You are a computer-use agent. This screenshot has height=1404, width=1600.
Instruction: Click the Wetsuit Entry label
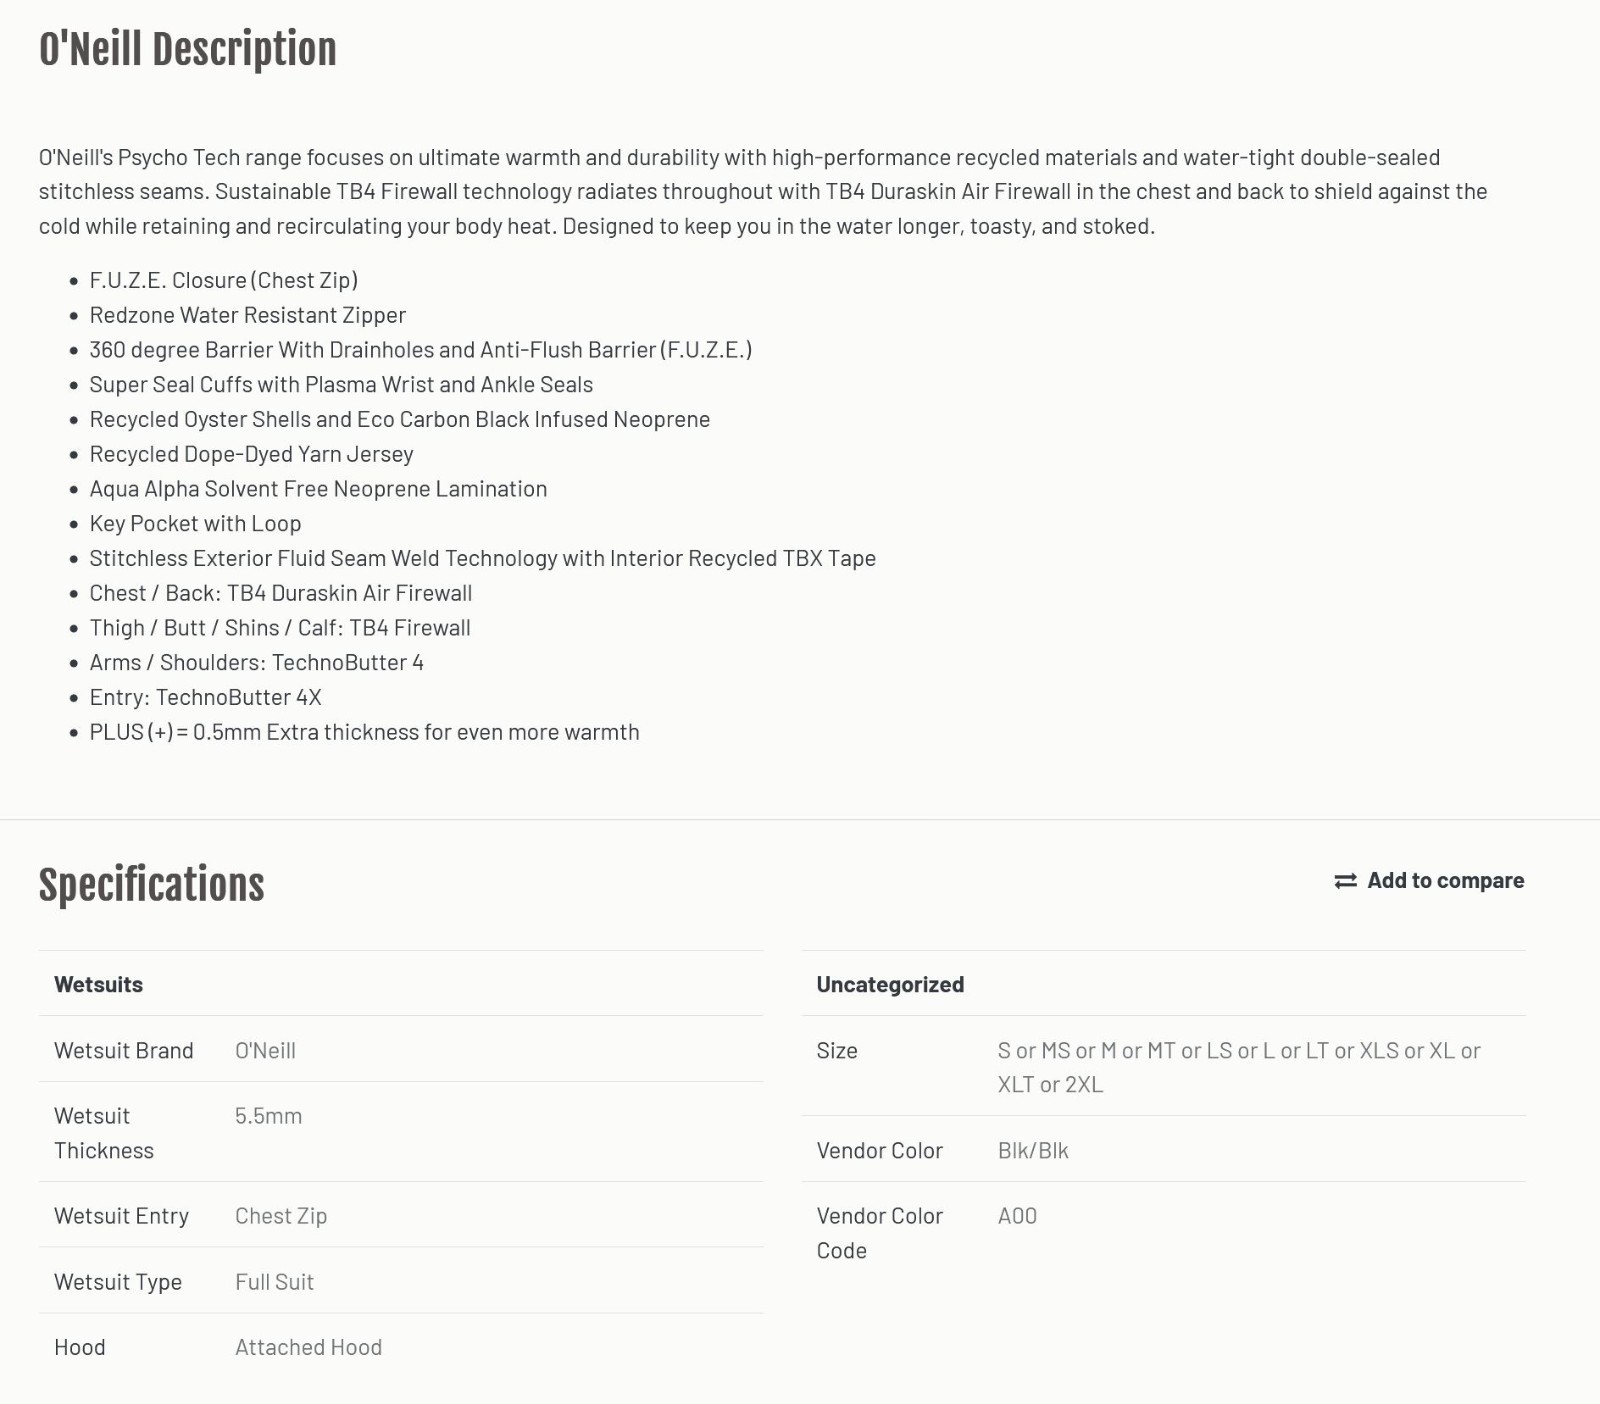(x=121, y=1216)
